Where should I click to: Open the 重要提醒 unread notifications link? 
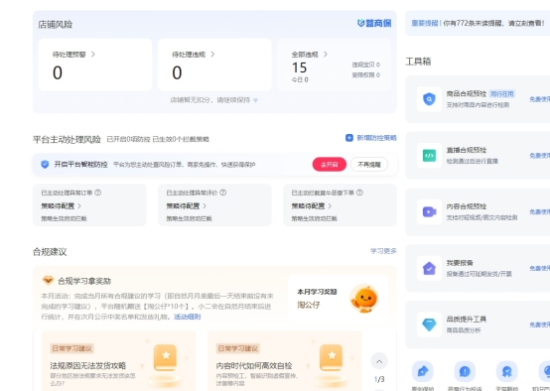(478, 23)
